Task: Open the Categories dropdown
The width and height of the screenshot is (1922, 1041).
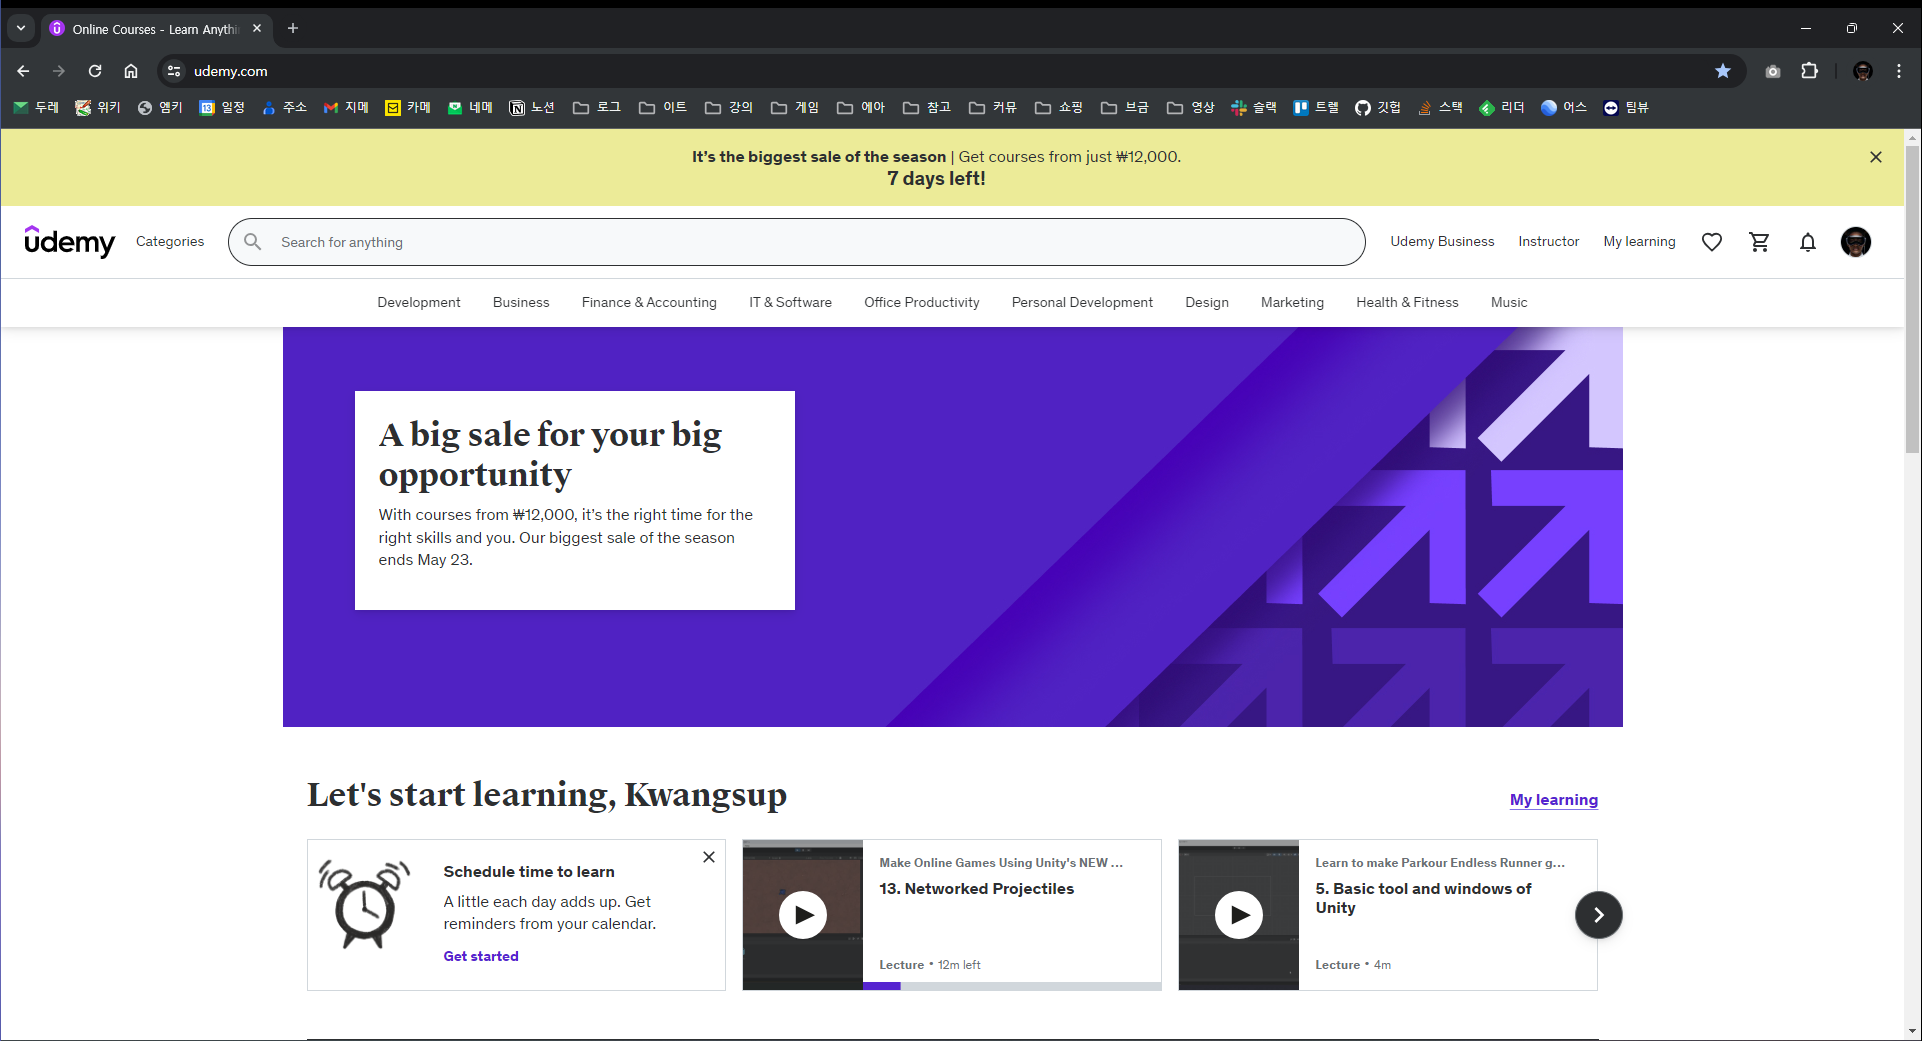Action: 170,242
